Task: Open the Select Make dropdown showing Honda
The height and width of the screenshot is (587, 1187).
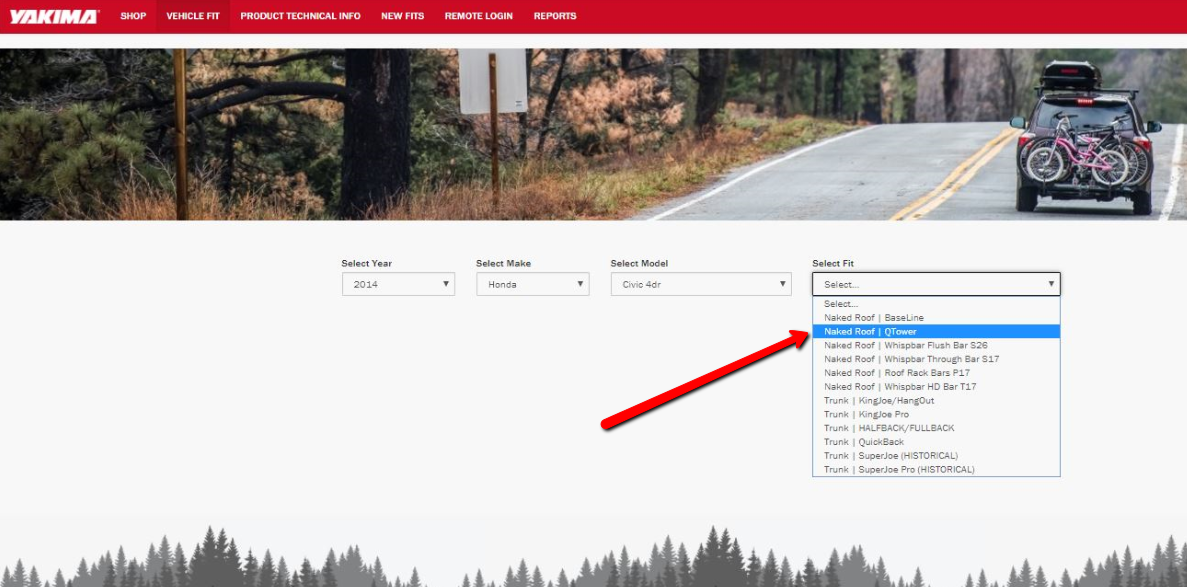Action: click(533, 284)
